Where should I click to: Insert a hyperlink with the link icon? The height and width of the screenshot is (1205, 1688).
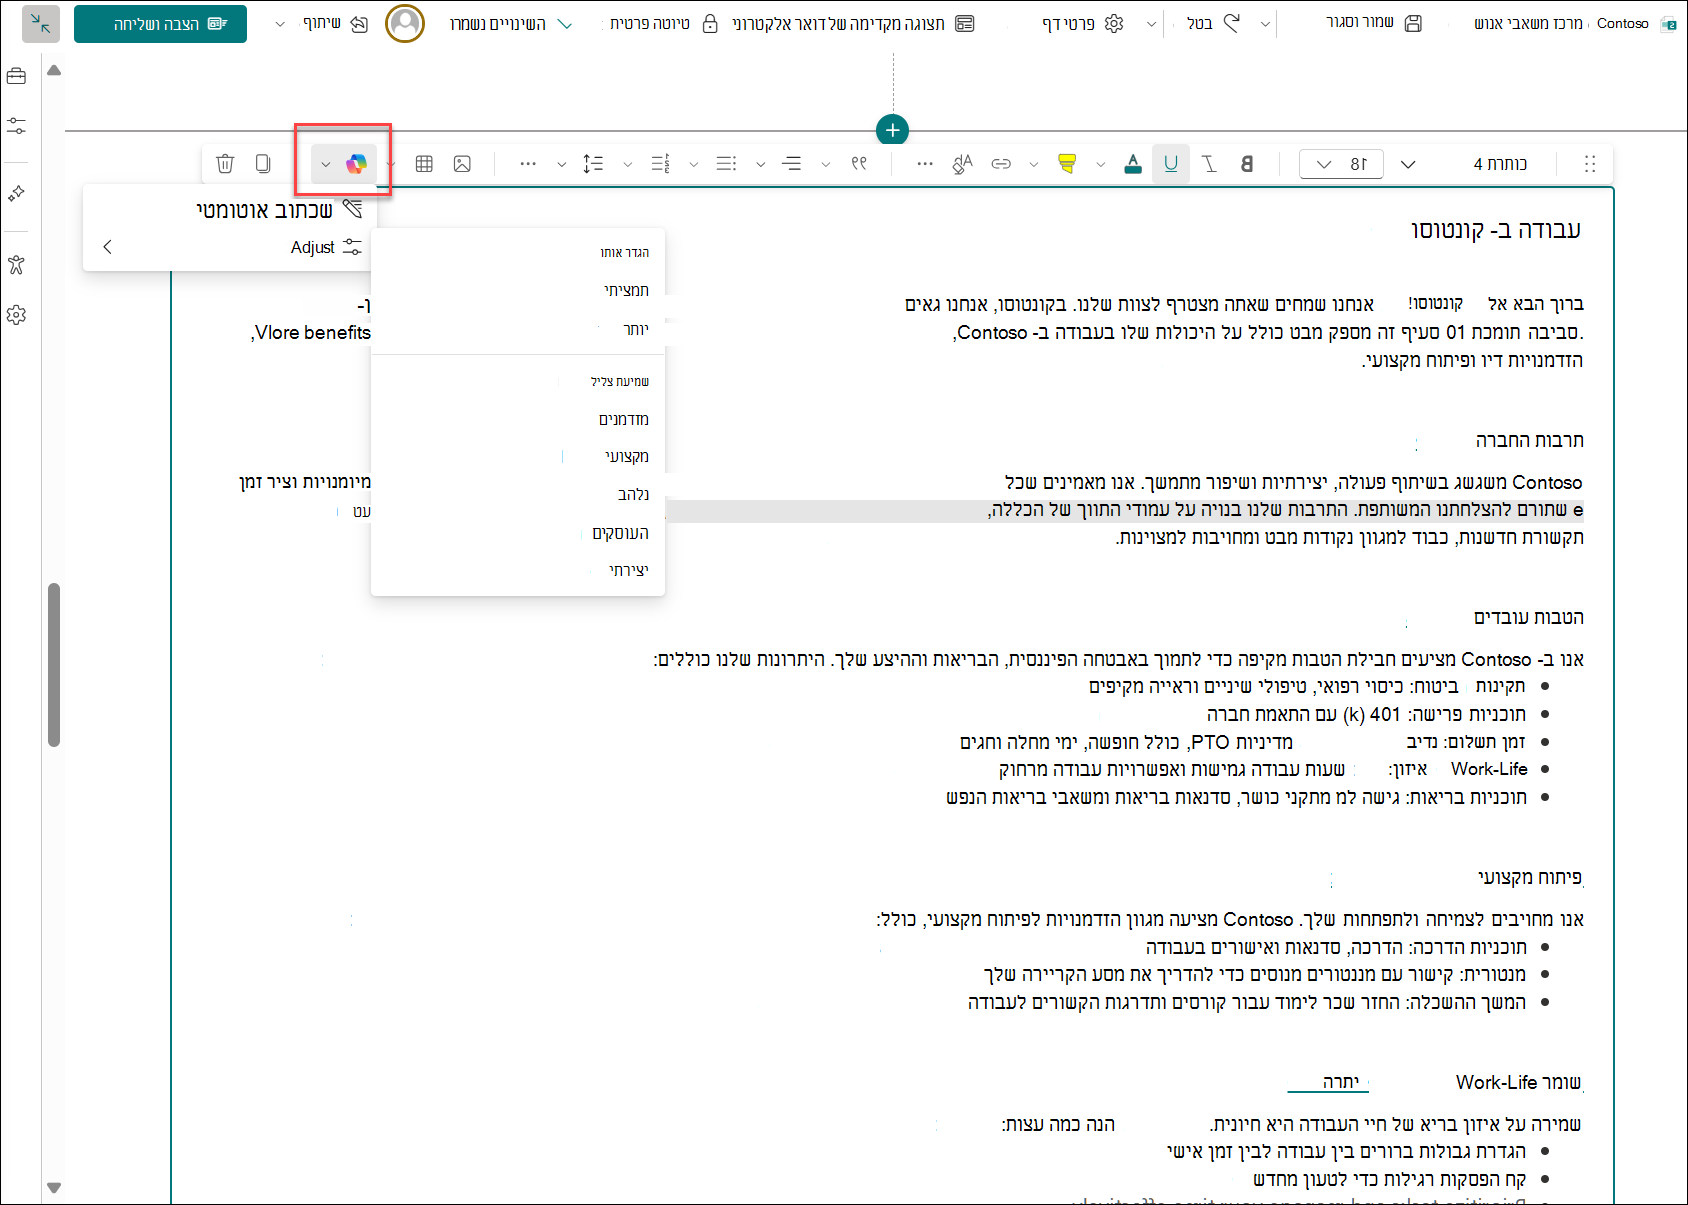pyautogui.click(x=1001, y=164)
